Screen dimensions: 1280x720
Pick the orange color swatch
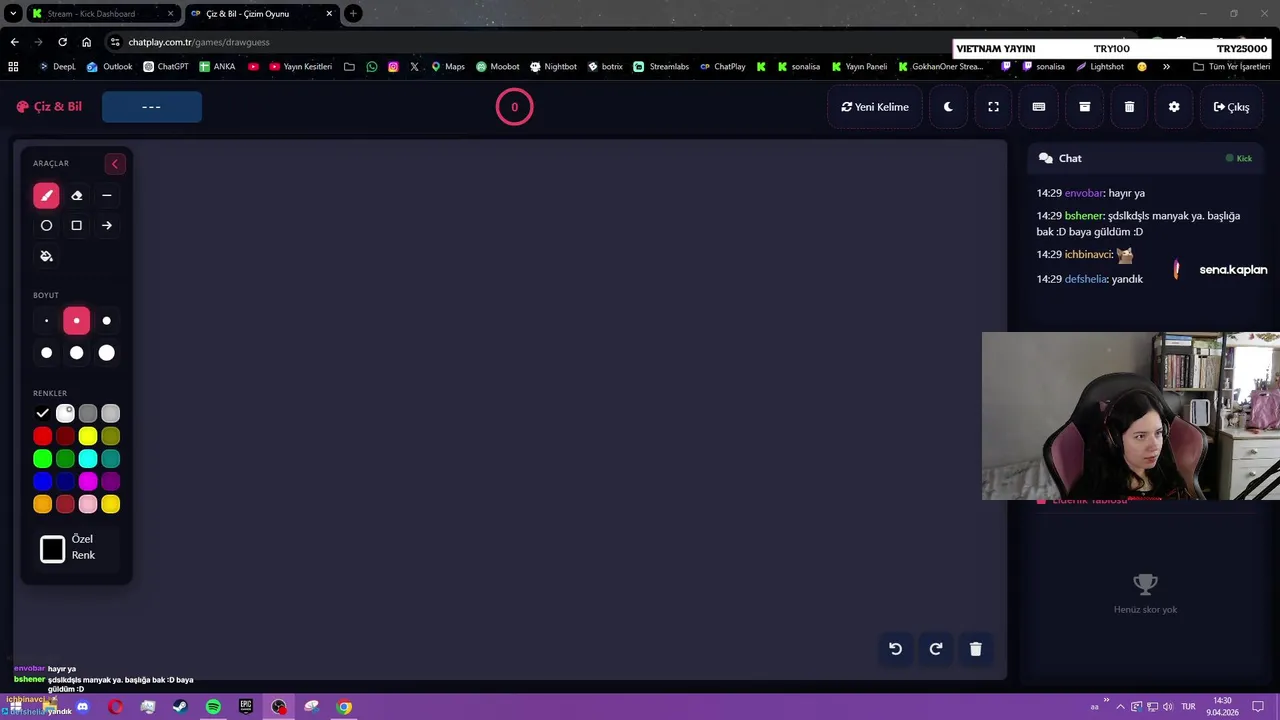click(x=42, y=505)
